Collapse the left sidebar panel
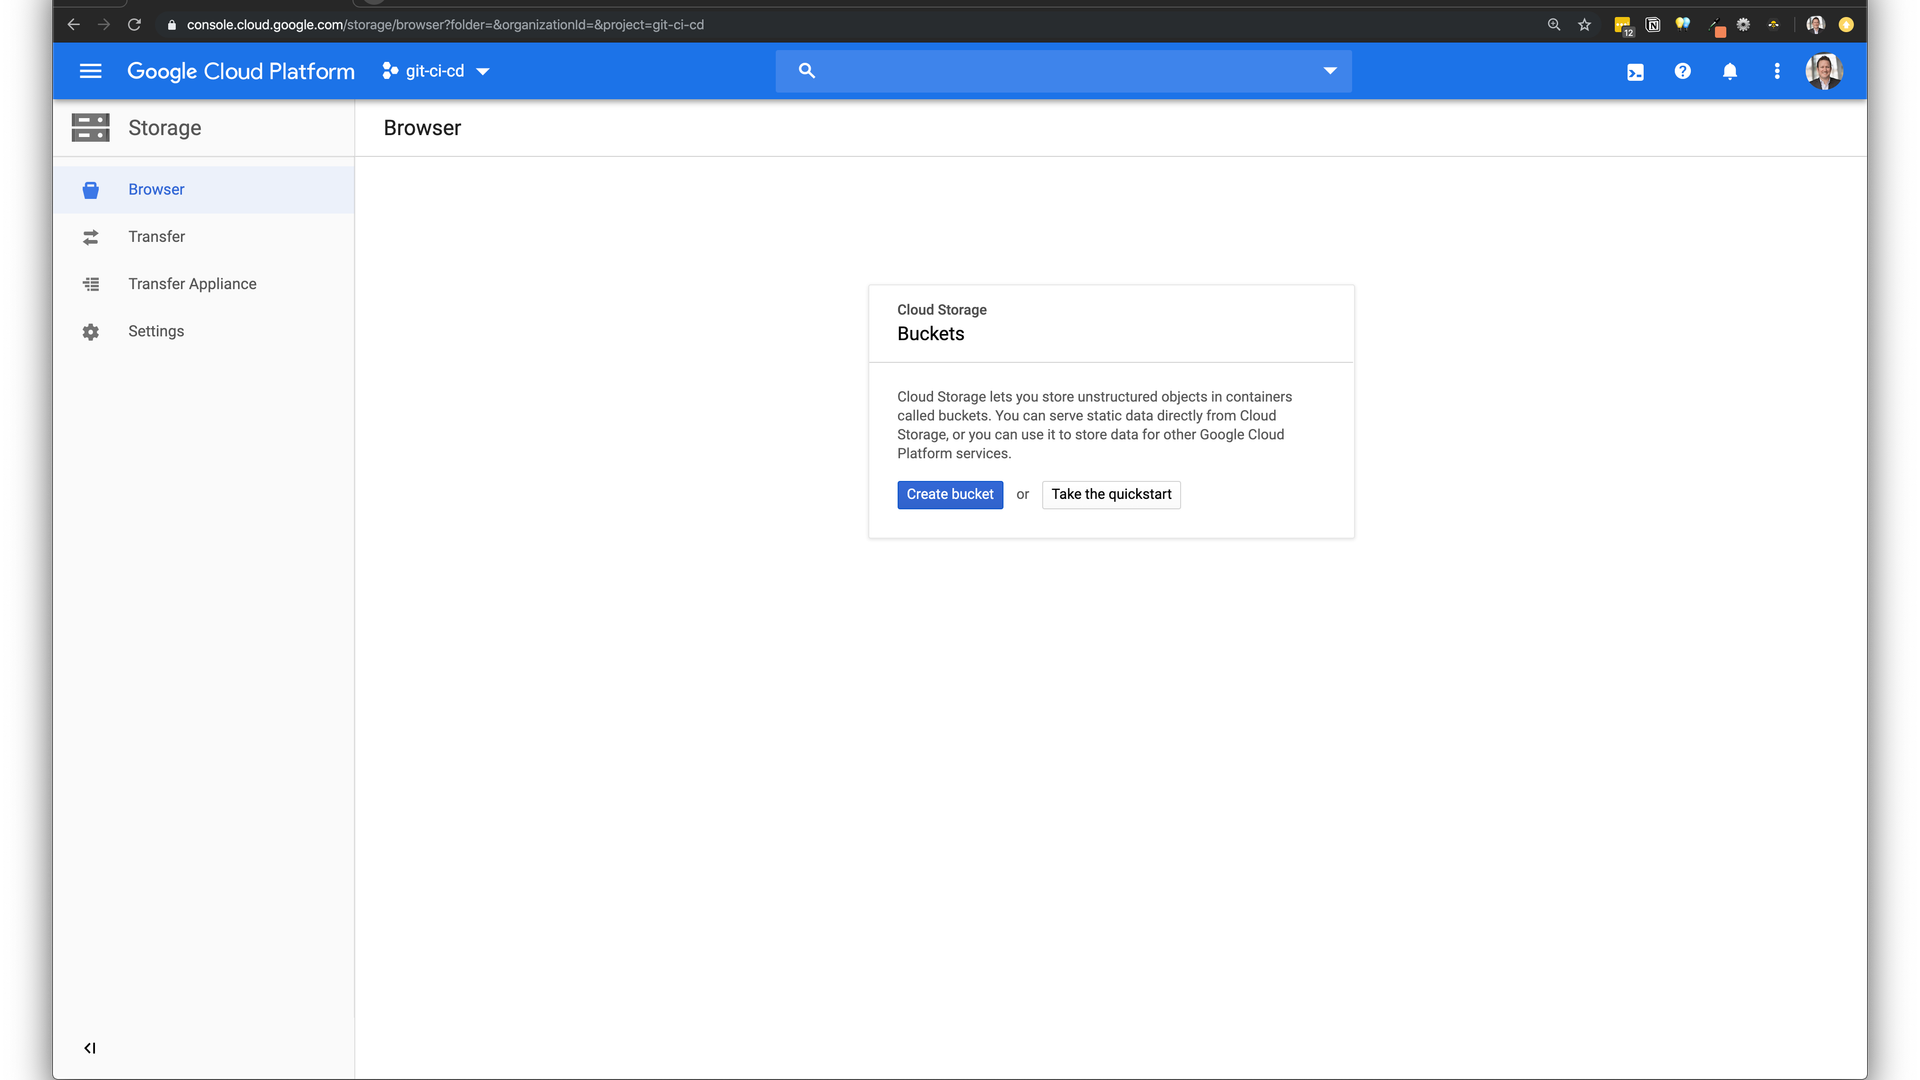1920x1080 pixels. pos(90,1048)
